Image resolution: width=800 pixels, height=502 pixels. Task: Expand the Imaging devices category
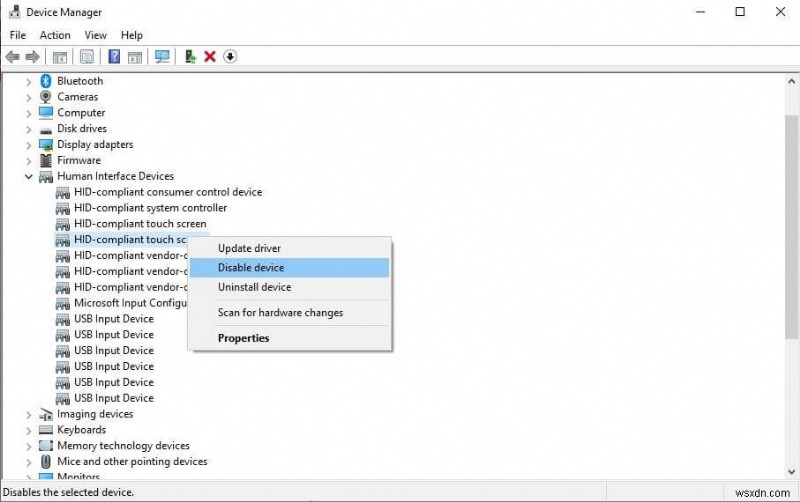coord(29,415)
